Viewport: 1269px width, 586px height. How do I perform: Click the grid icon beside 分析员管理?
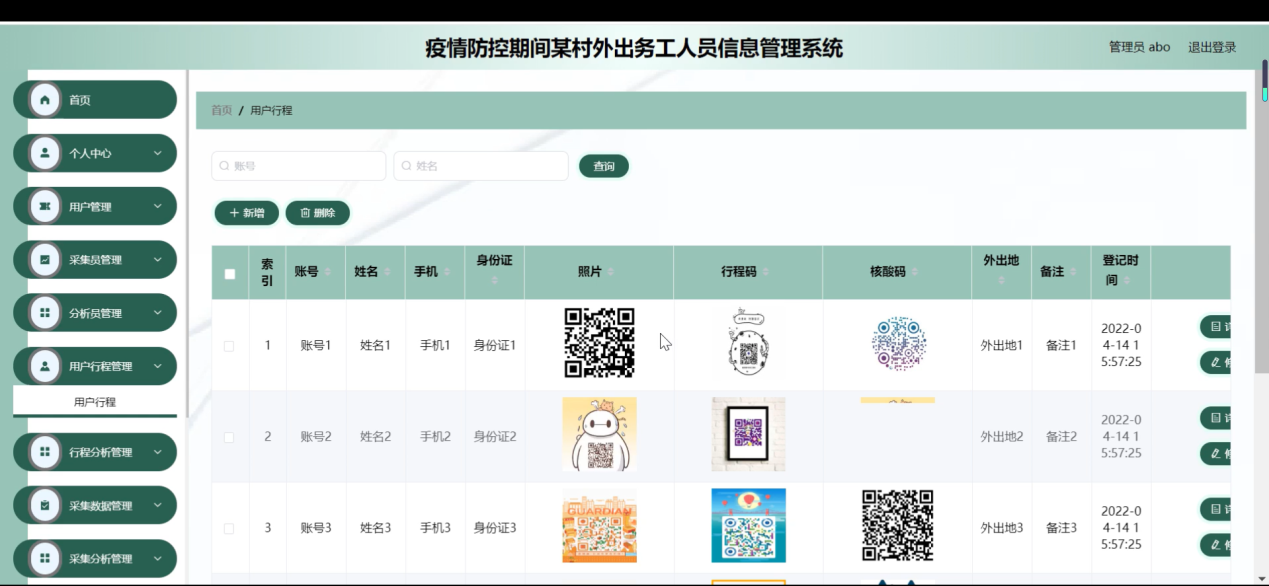pos(45,313)
